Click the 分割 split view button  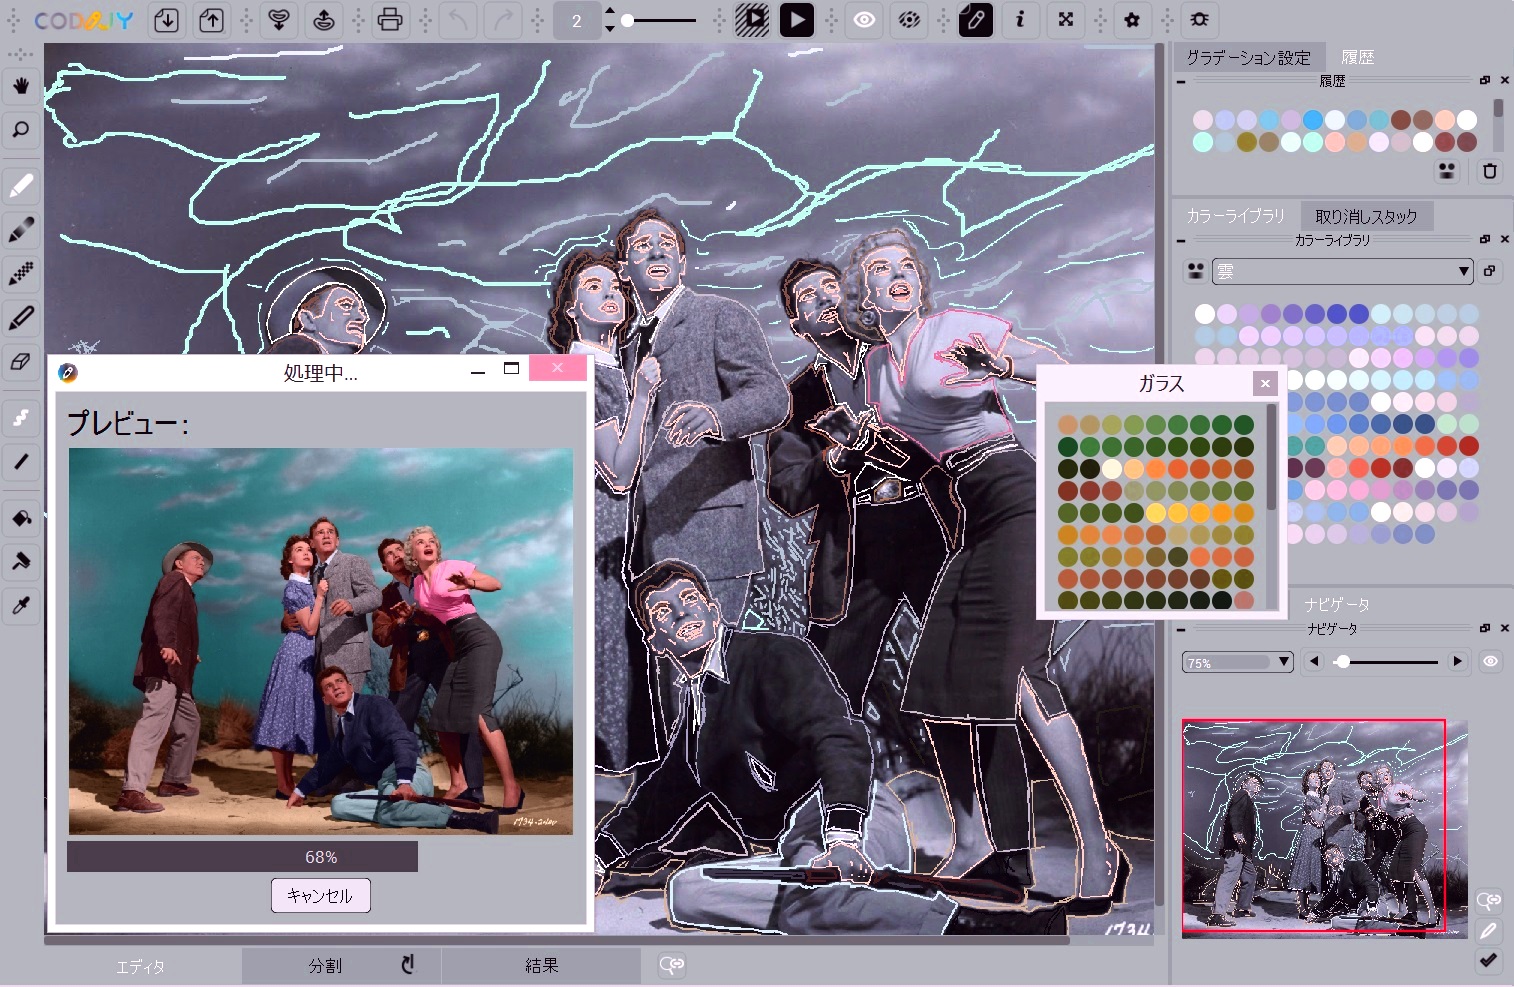325,966
